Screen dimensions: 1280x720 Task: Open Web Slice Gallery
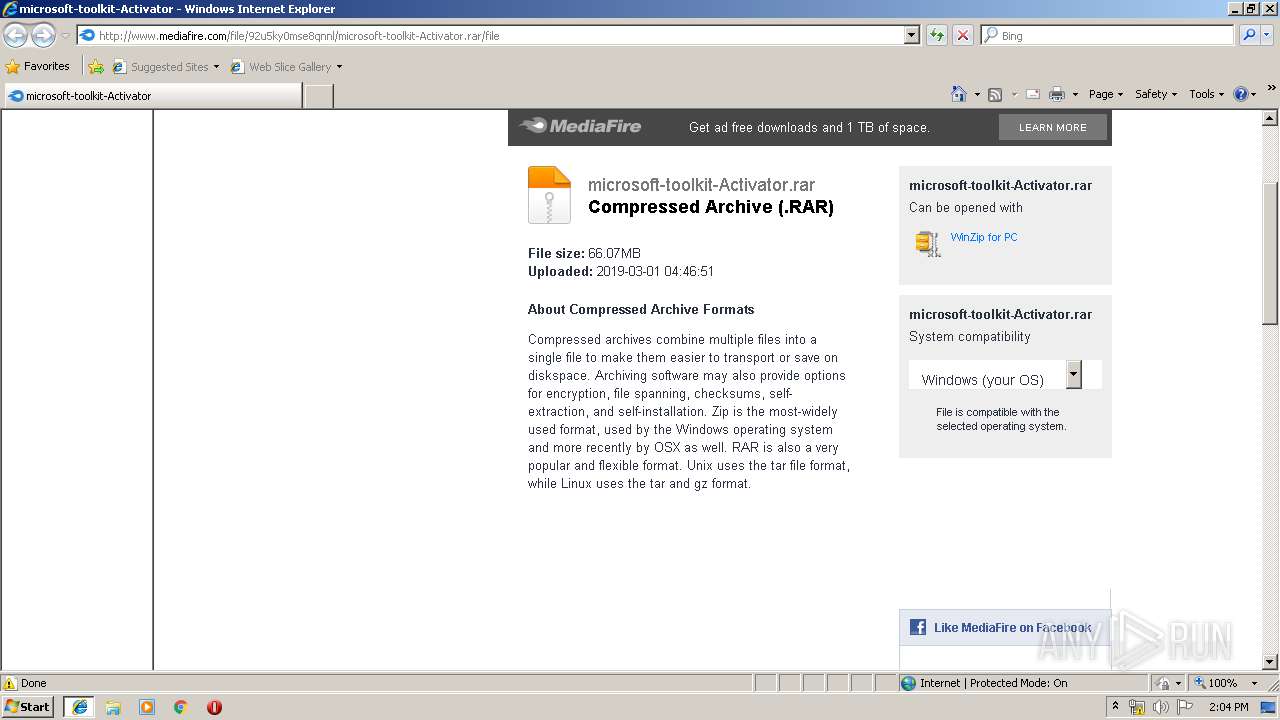tap(286, 67)
